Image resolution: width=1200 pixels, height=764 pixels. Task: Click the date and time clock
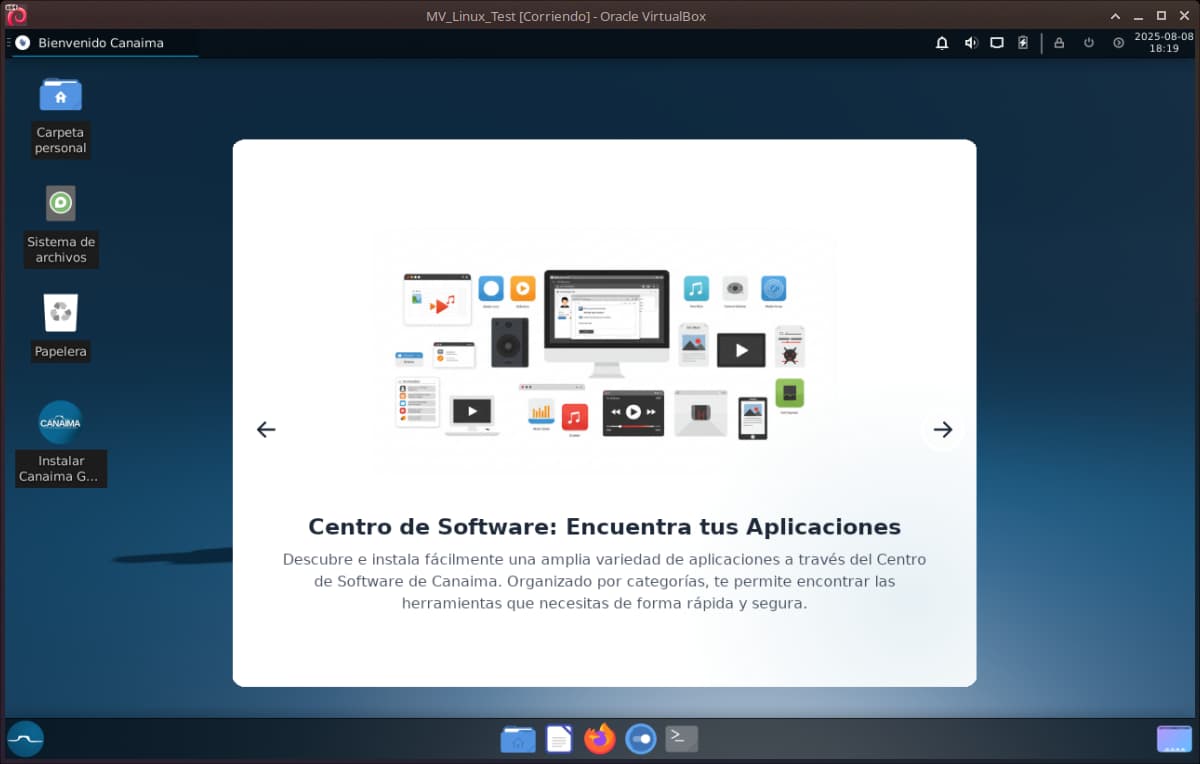tap(1163, 42)
